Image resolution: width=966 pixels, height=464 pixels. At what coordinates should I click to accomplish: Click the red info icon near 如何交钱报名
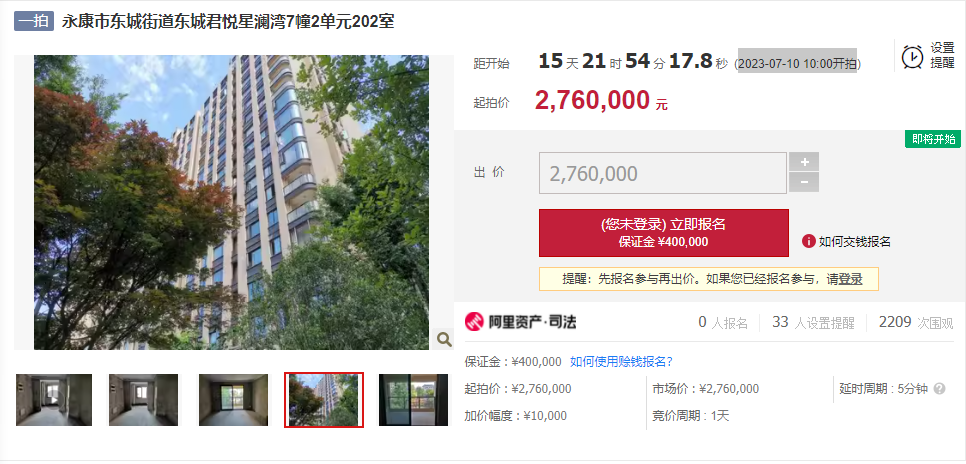pyautogui.click(x=809, y=241)
